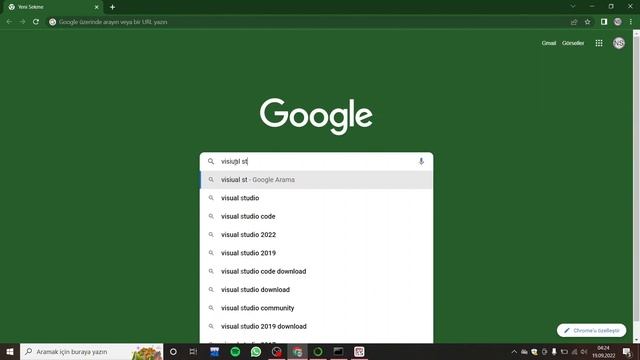Click the back navigation arrow

pos(9,22)
